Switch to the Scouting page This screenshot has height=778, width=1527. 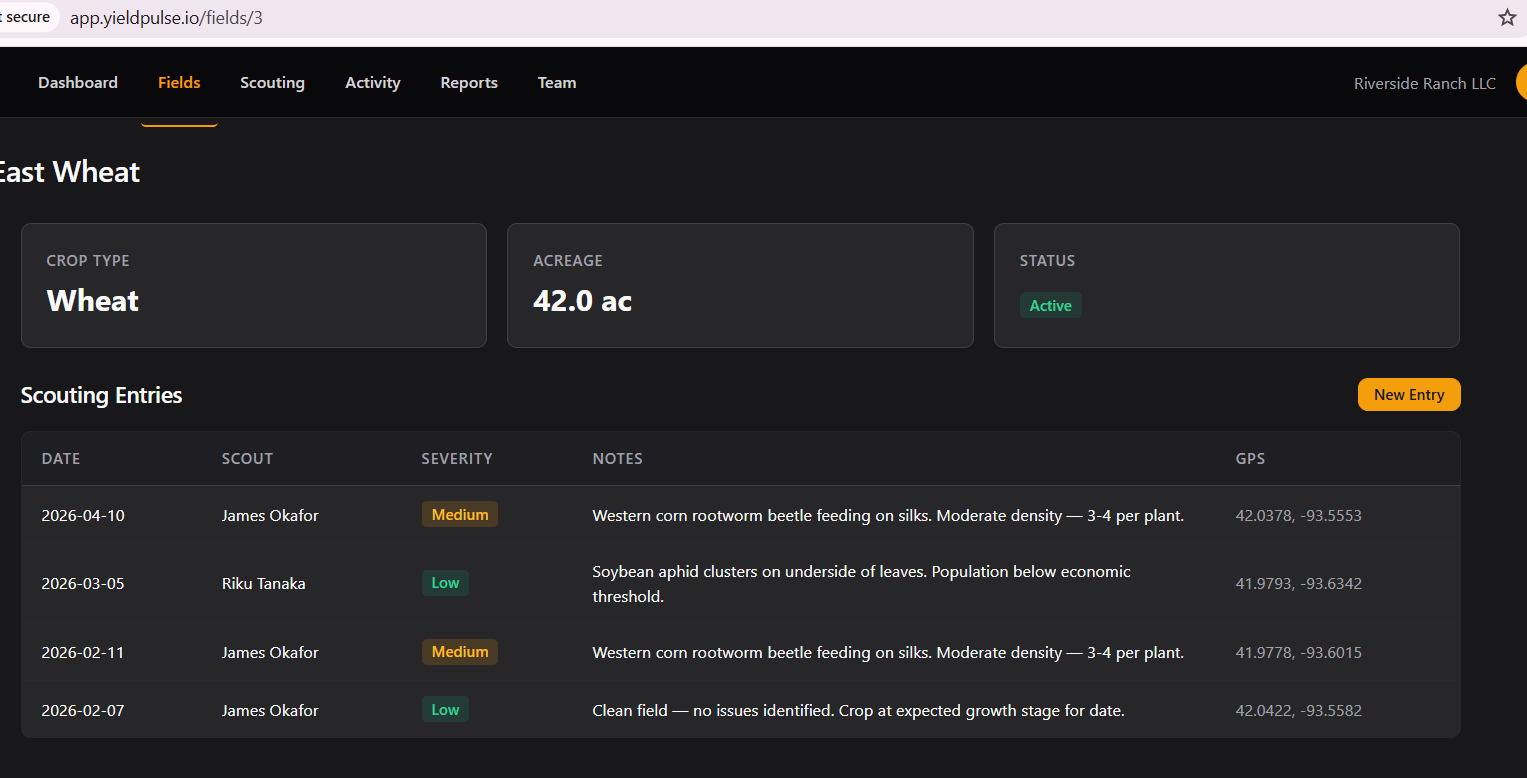(272, 83)
